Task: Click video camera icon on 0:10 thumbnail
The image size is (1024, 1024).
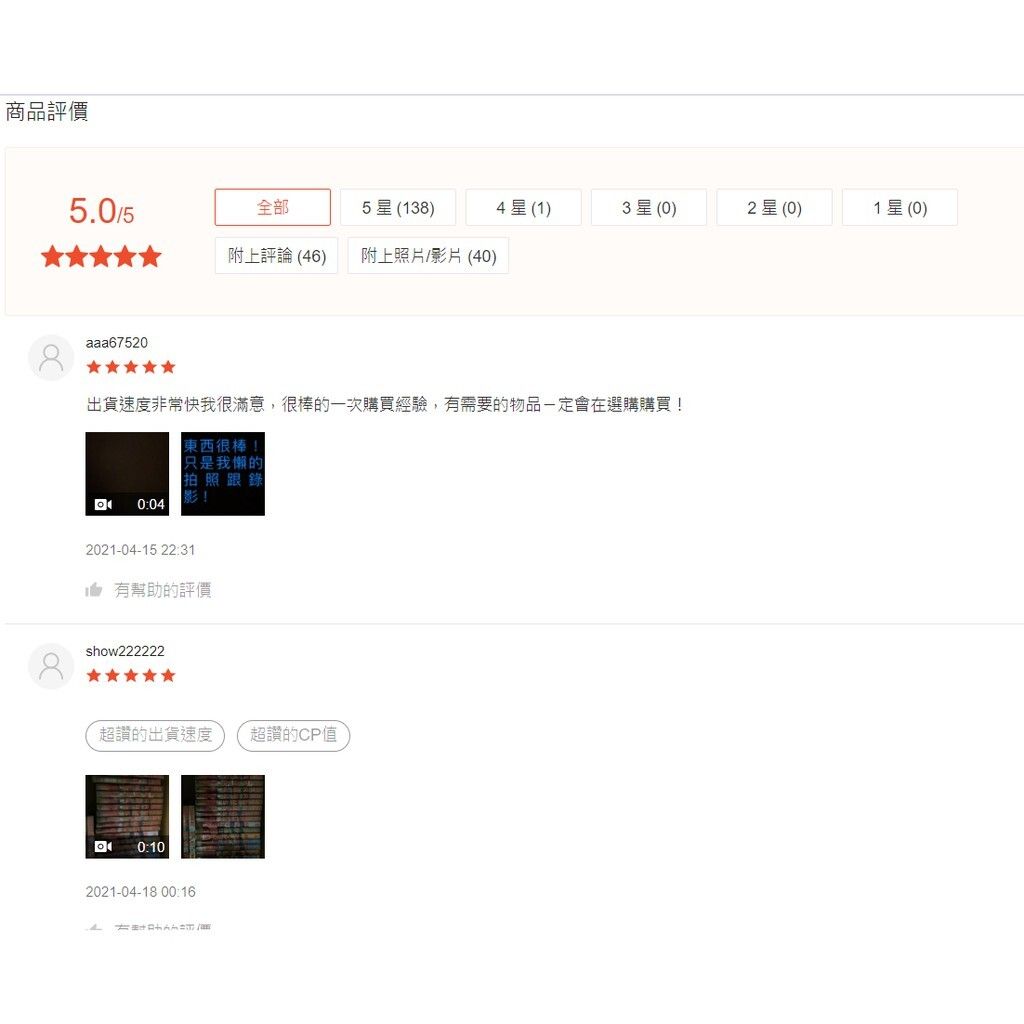Action: point(103,846)
